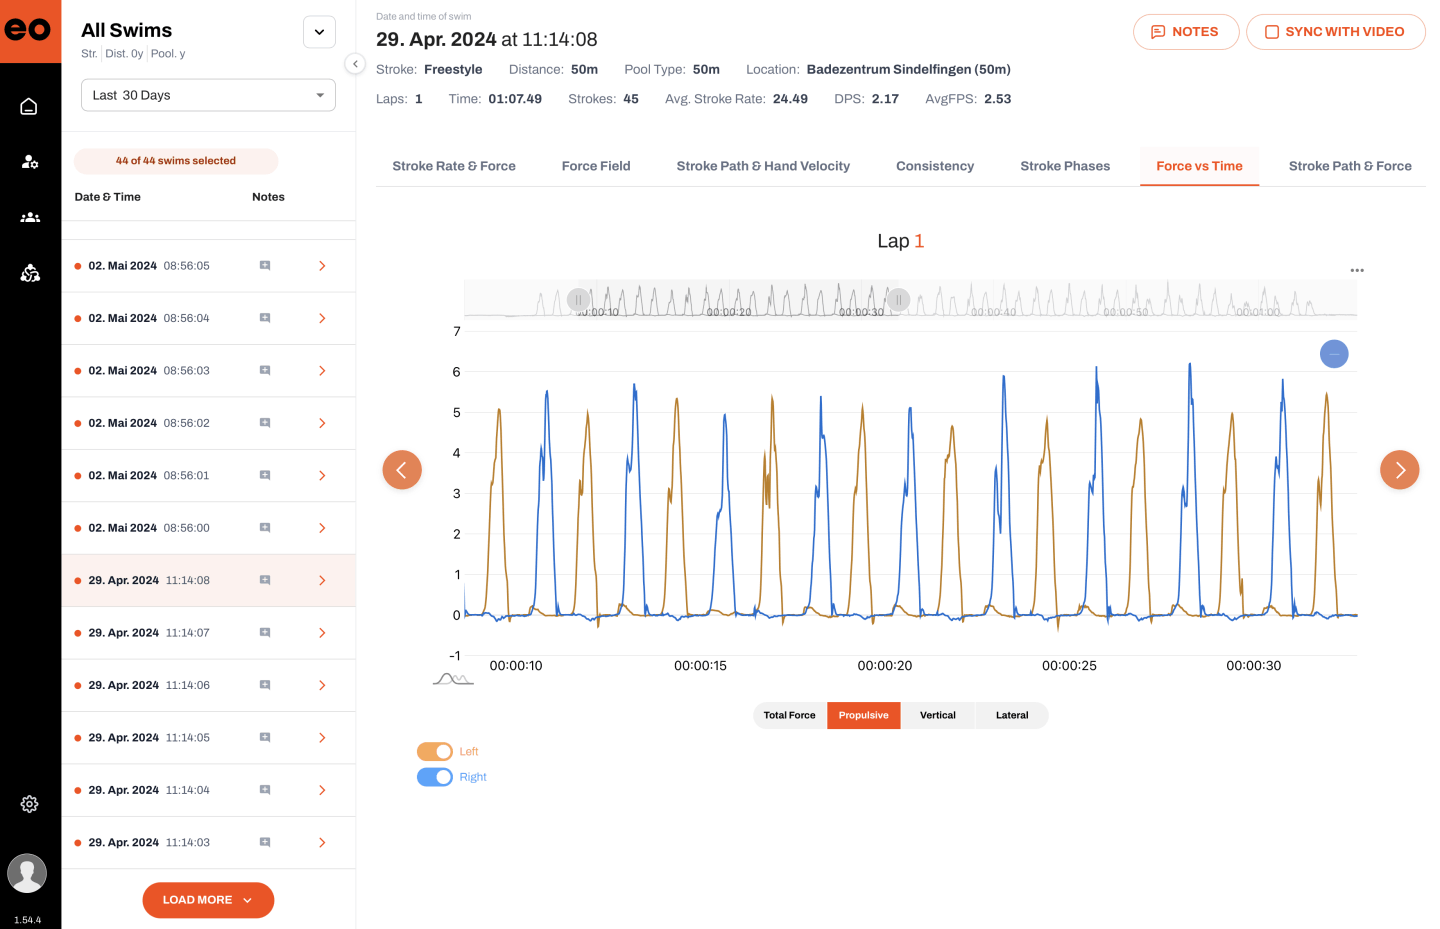The image size is (1440, 929).
Task: Switch to Force Field tab
Action: pyautogui.click(x=596, y=166)
